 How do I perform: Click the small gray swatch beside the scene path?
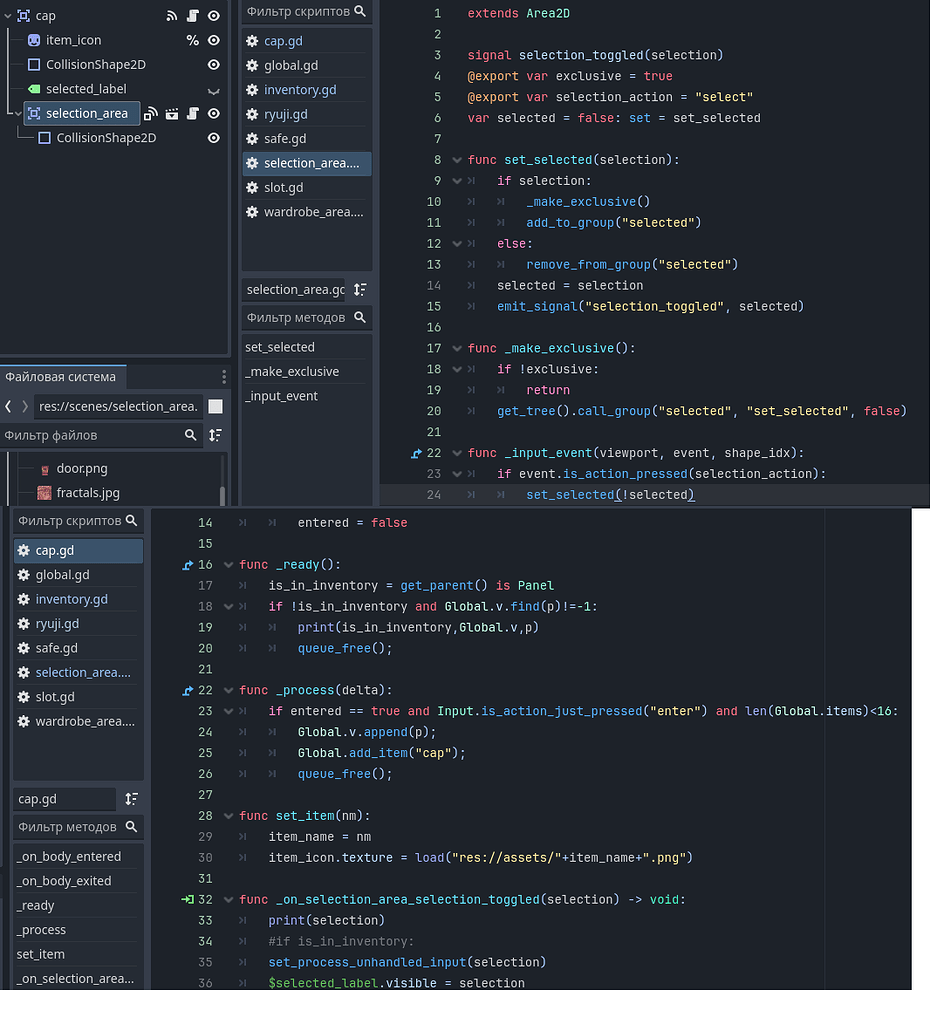click(x=216, y=407)
